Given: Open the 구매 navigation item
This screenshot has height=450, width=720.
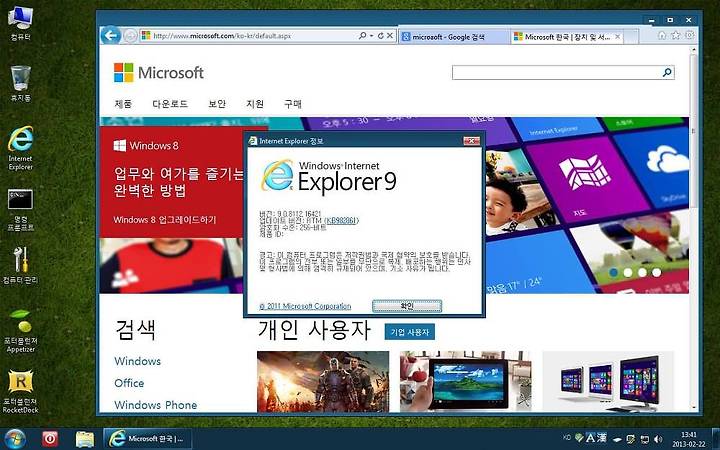Looking at the screenshot, I should point(293,104).
